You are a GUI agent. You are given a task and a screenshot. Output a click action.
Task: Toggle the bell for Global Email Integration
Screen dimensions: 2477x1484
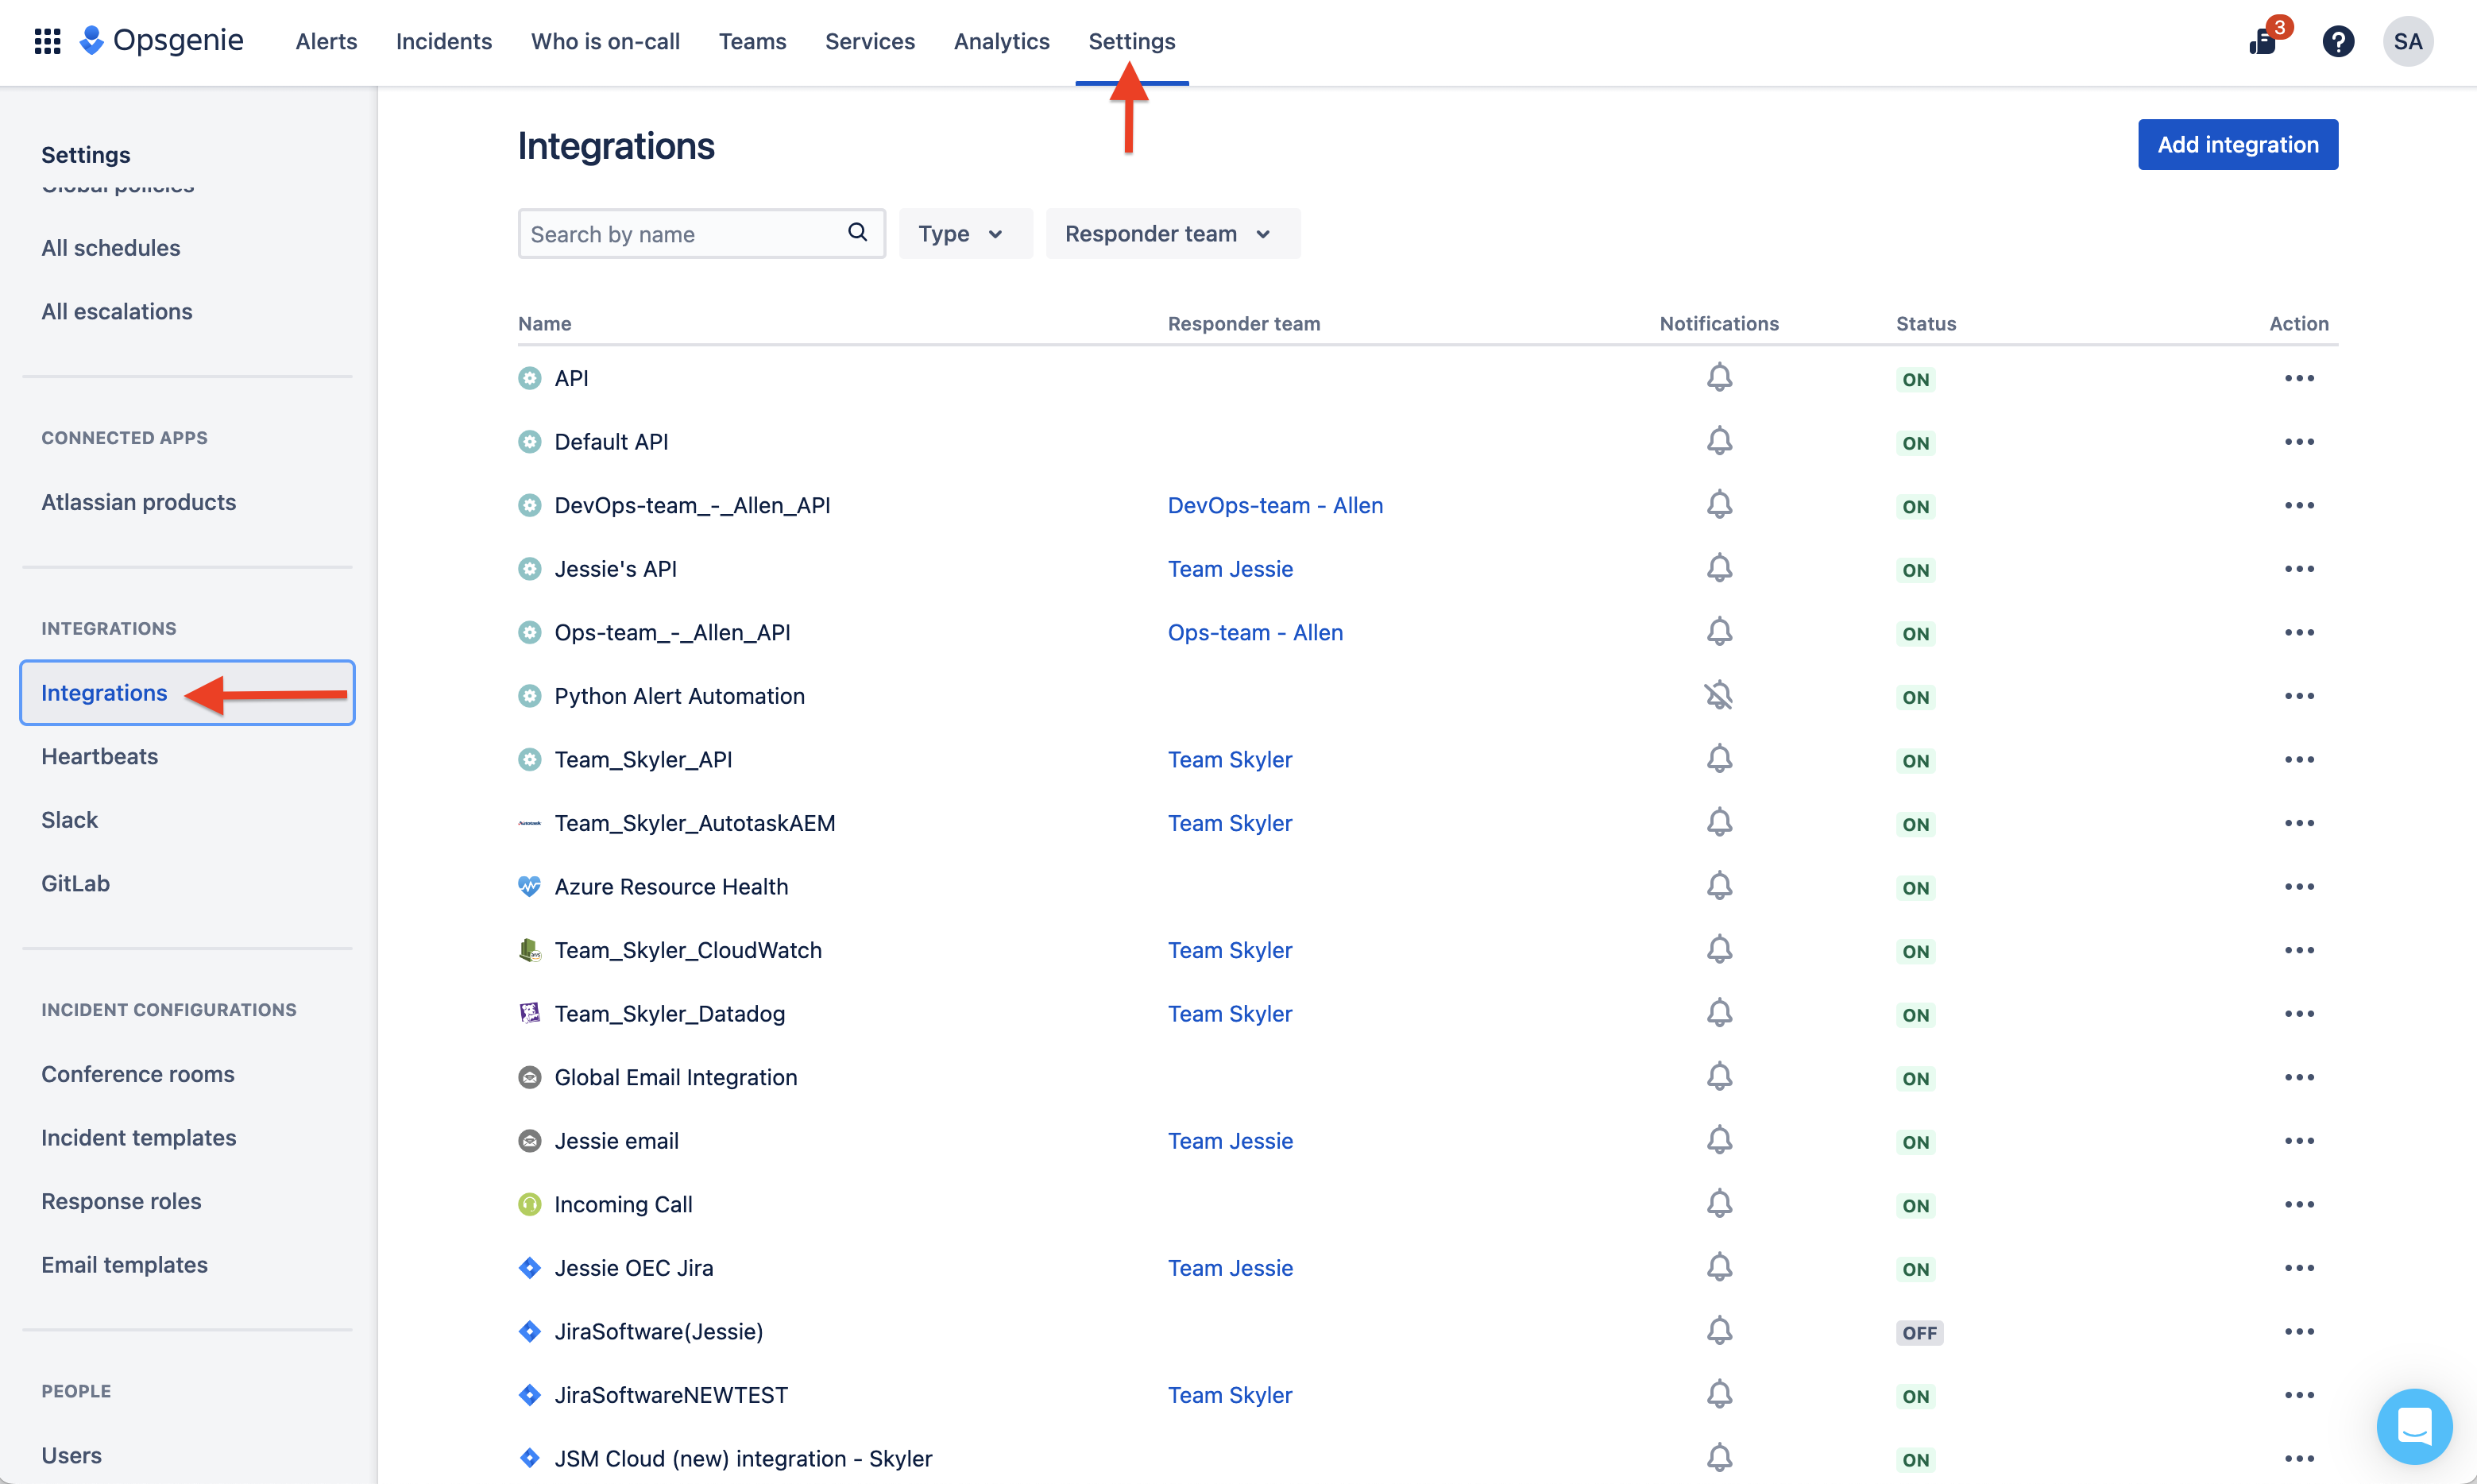coord(1719,1076)
